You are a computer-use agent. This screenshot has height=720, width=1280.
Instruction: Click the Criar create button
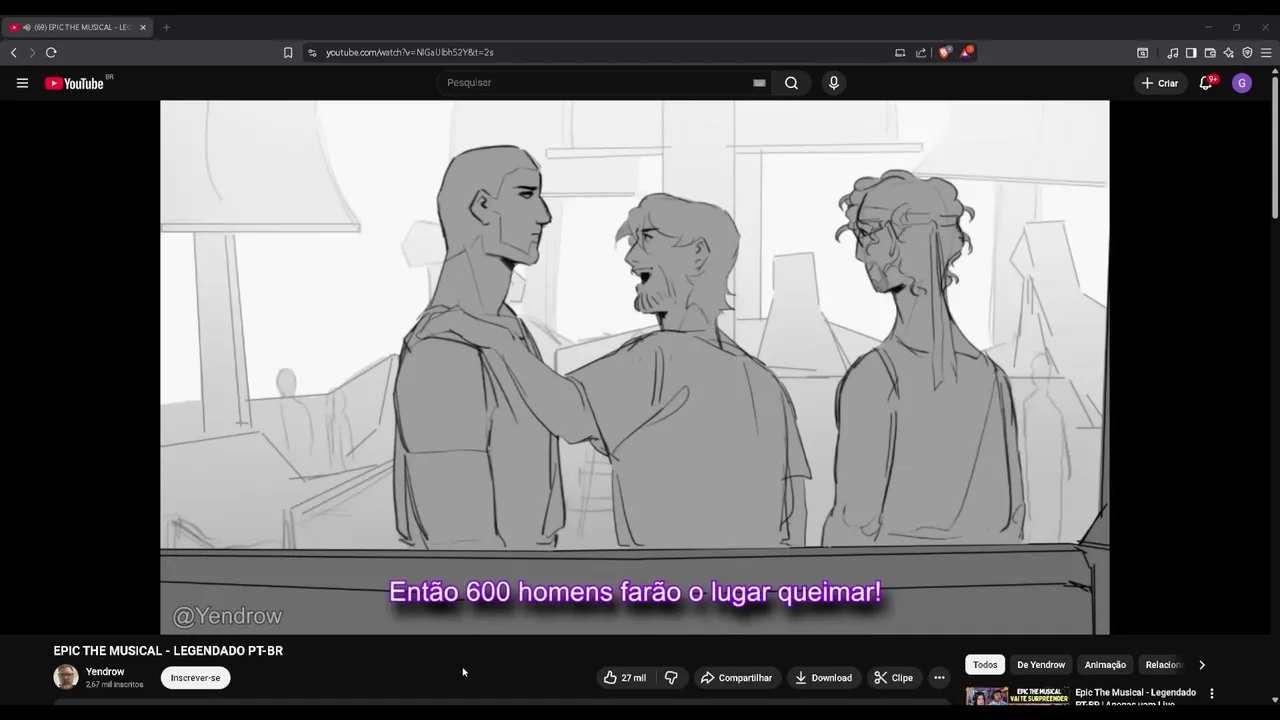(1160, 83)
